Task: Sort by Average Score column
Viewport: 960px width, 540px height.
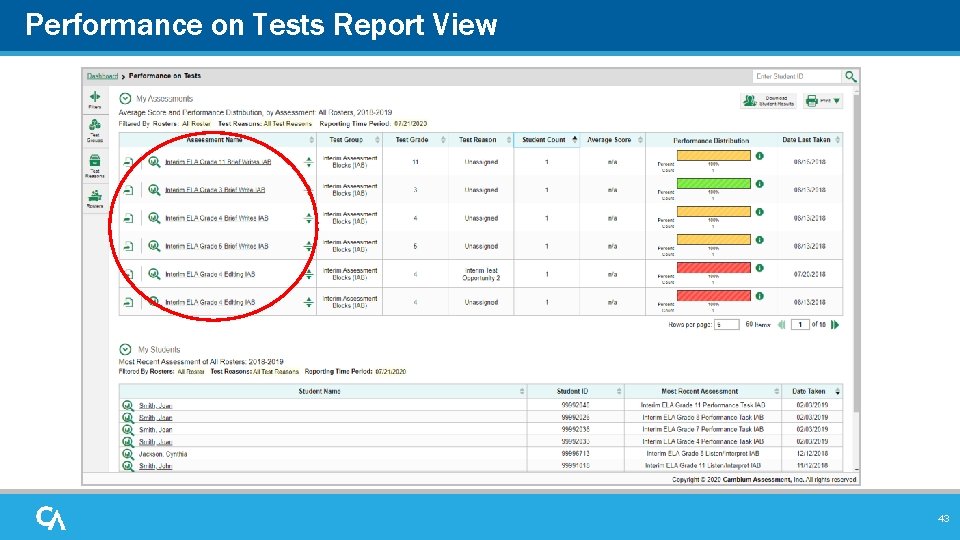Action: [x=640, y=140]
